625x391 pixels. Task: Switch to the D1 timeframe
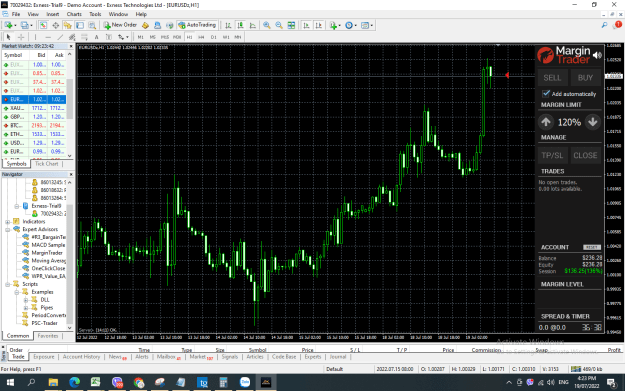point(214,37)
